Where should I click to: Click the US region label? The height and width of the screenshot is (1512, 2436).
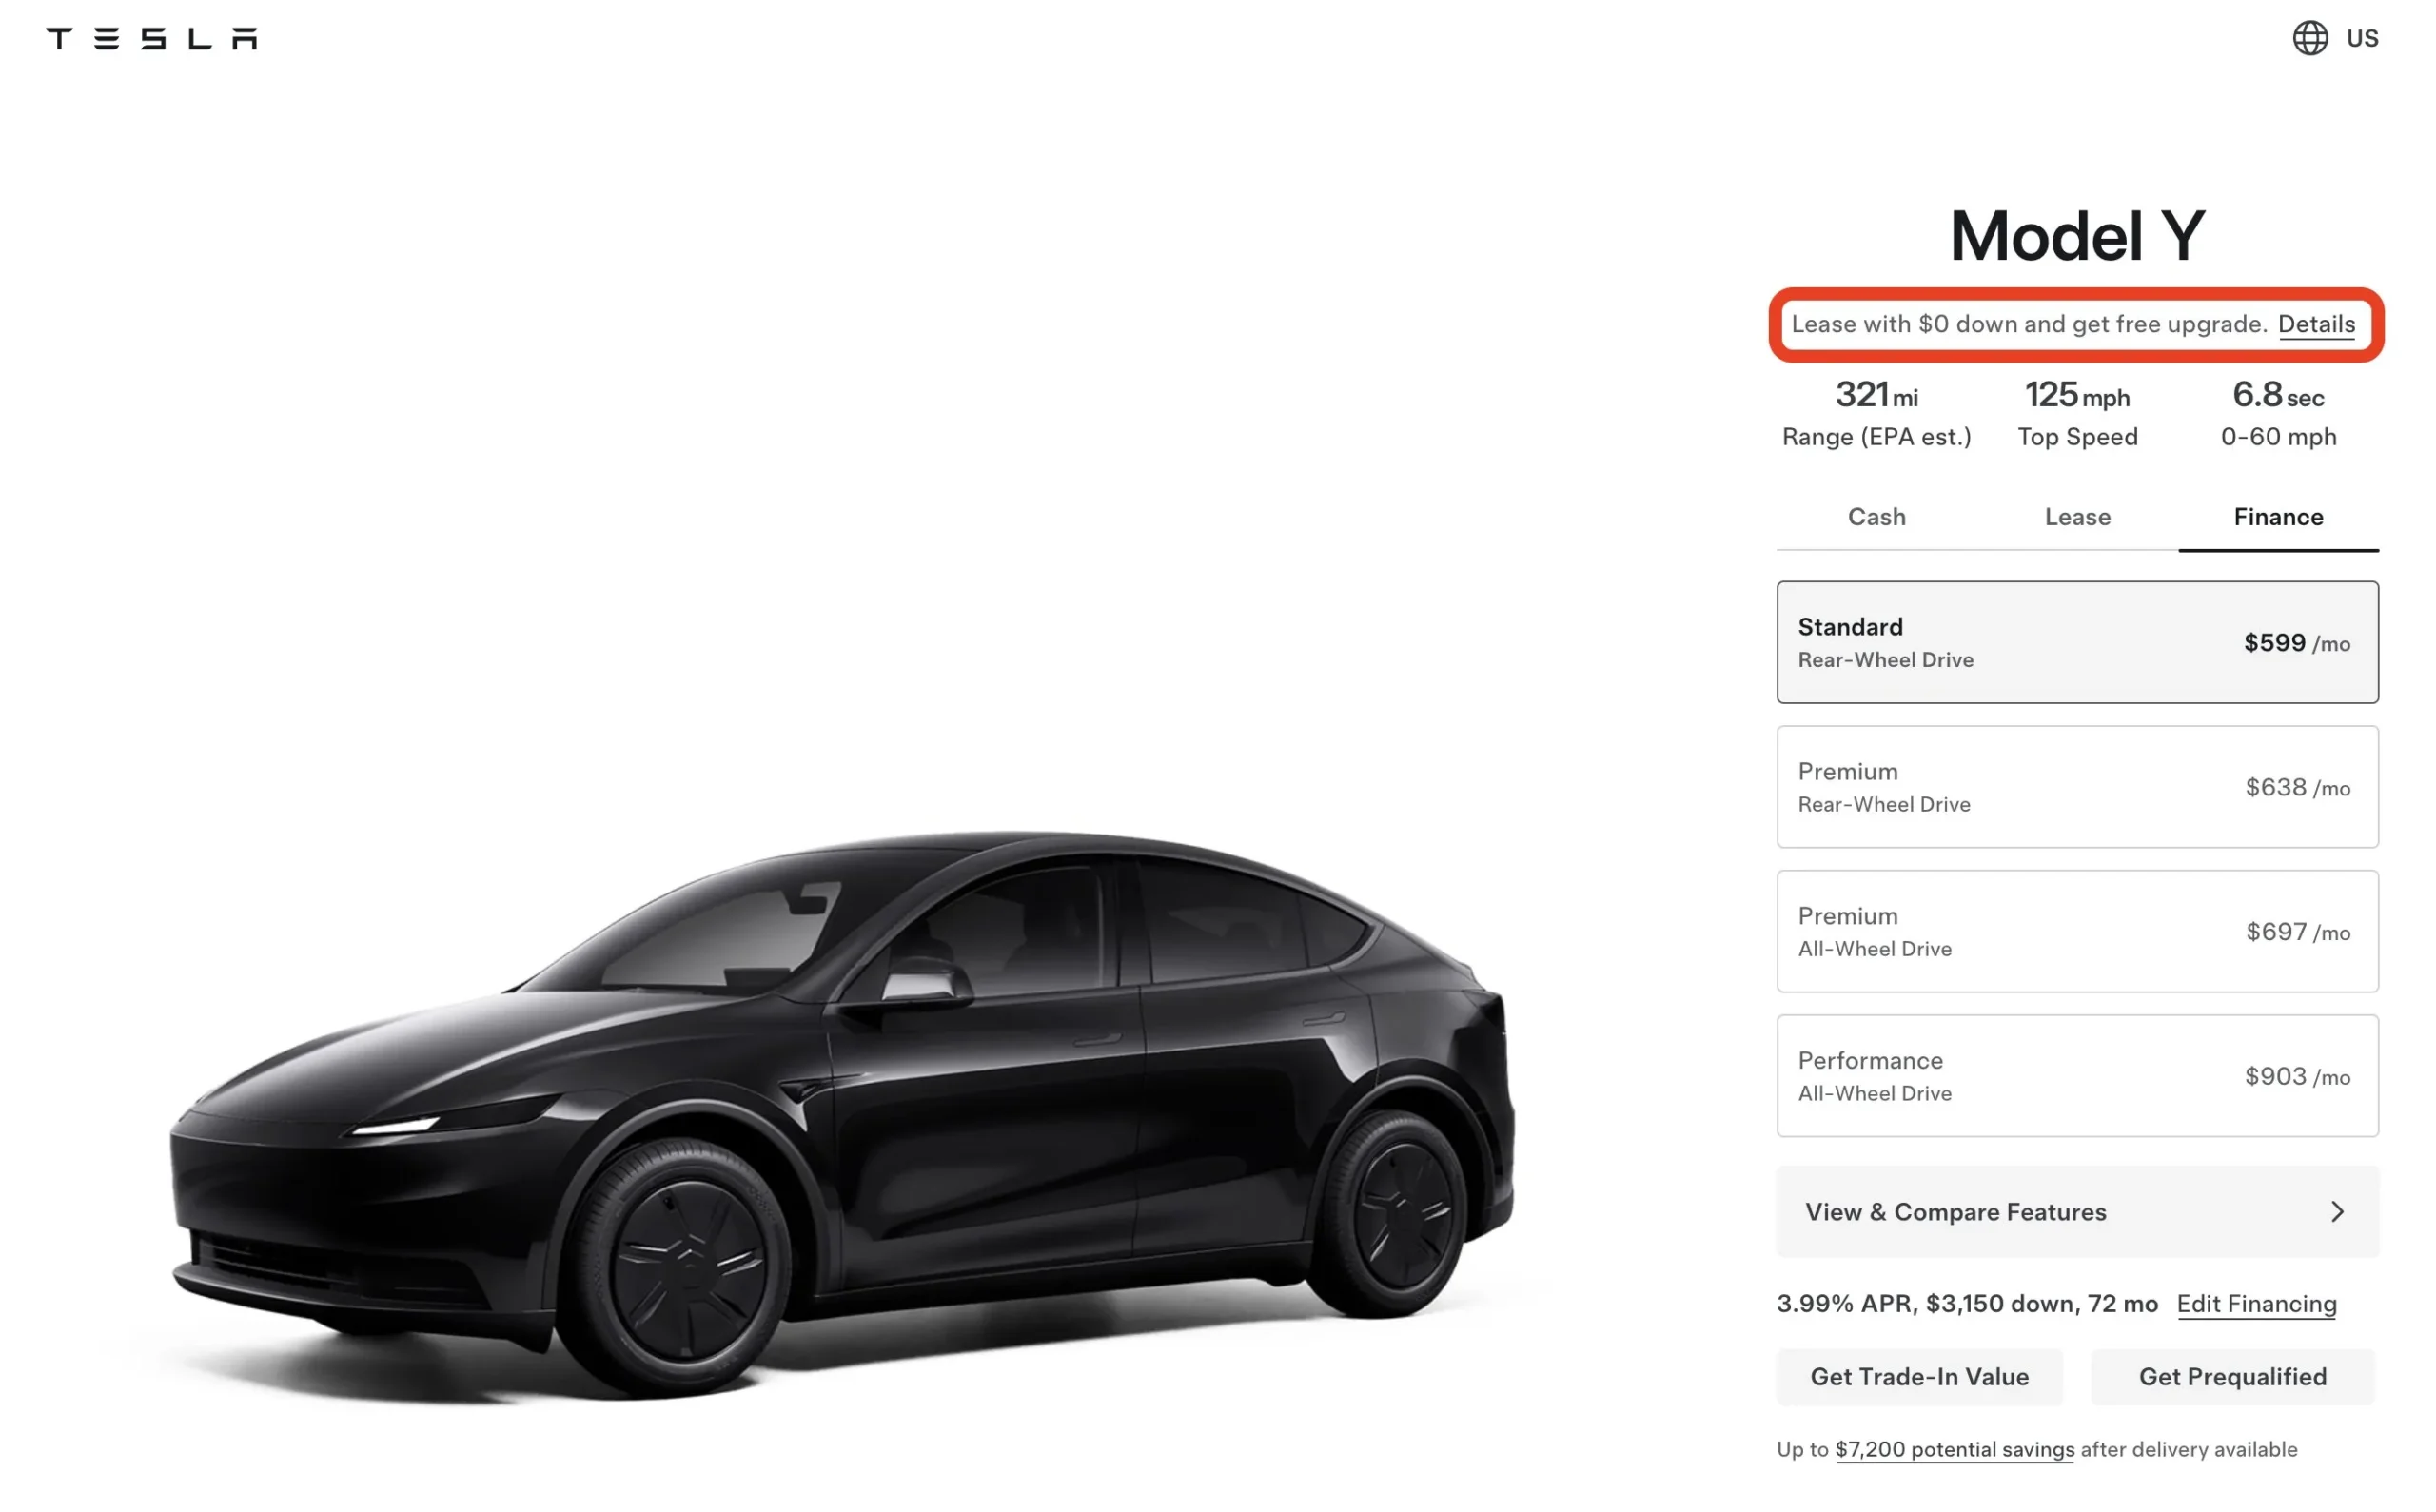tap(2365, 38)
